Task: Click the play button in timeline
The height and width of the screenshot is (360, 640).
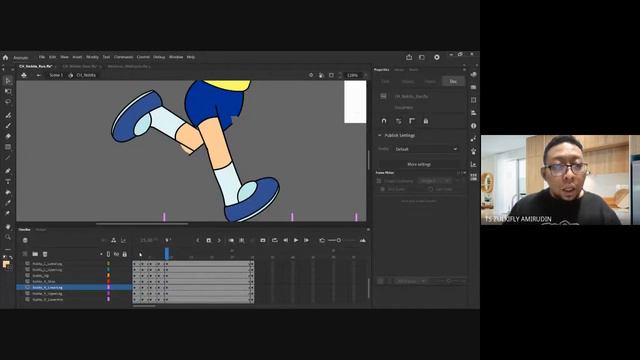Action: click(x=296, y=240)
